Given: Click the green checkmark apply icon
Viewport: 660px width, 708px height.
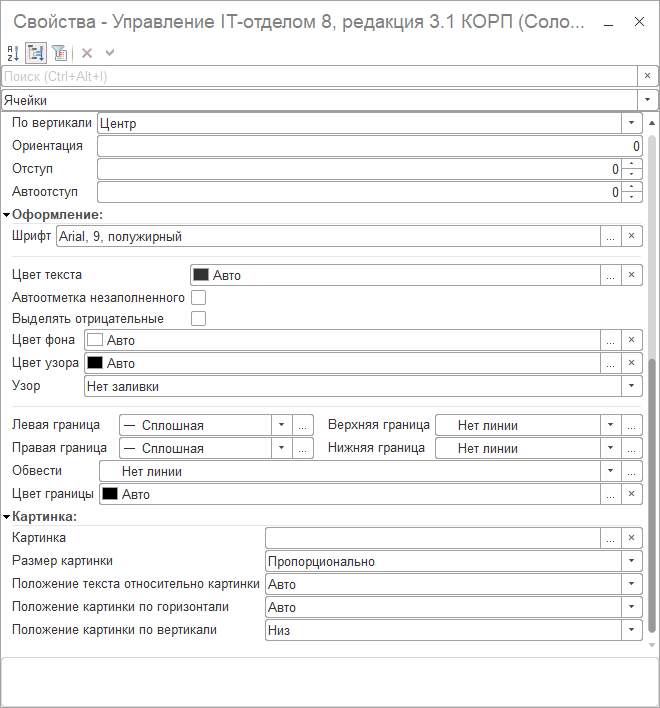Looking at the screenshot, I should pyautogui.click(x=109, y=53).
